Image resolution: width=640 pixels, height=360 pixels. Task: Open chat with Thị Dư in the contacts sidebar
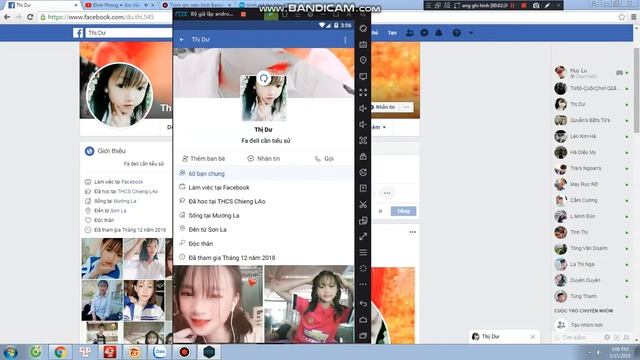click(x=591, y=104)
